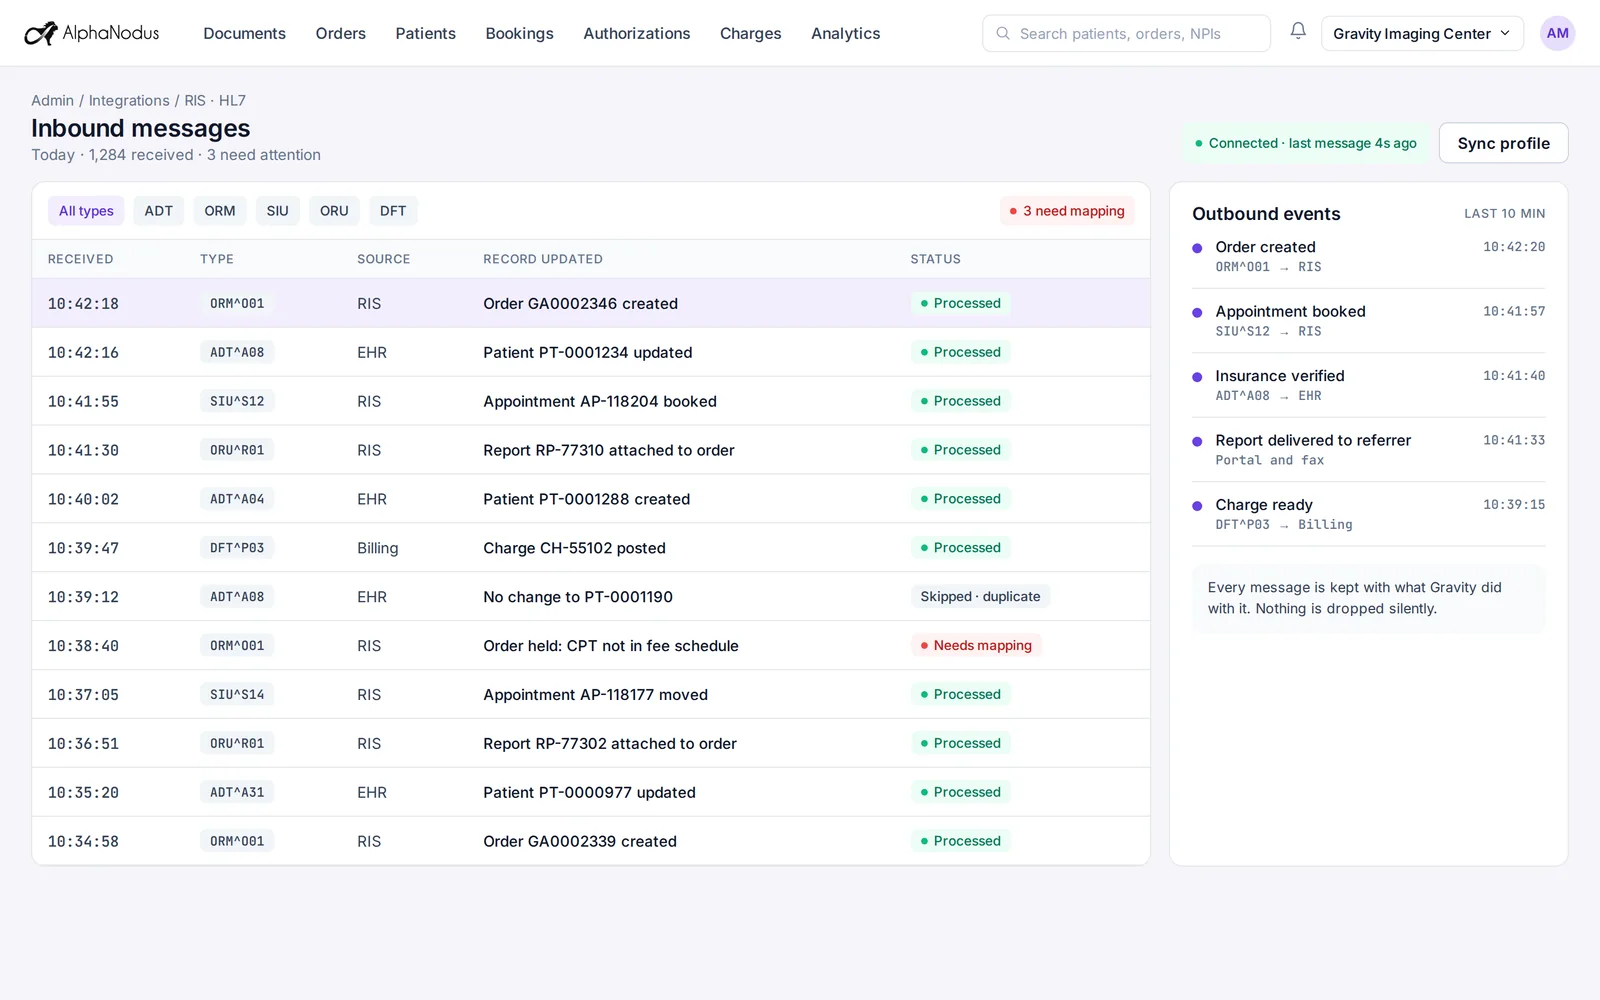Open the Authorizations page
The height and width of the screenshot is (1000, 1600).
tap(637, 33)
